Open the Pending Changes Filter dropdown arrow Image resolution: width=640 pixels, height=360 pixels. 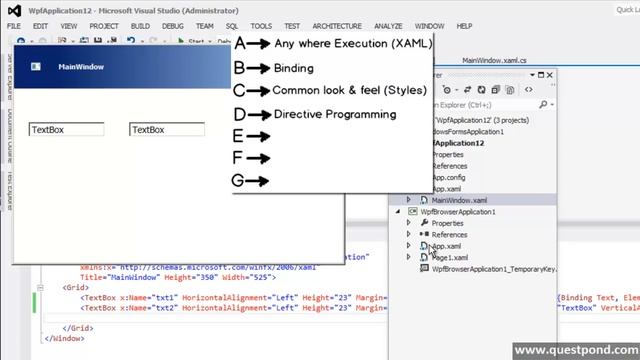coord(456,90)
